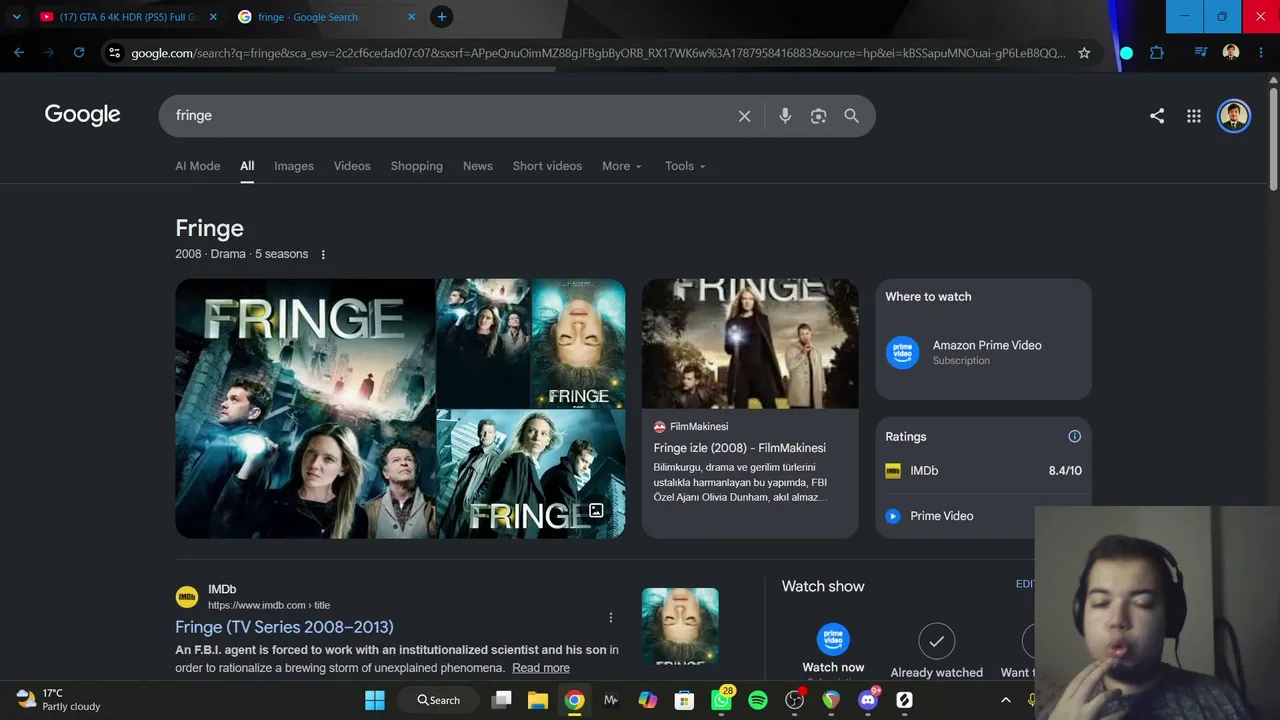1280x720 pixels.
Task: Close the fringe Google Search tab
Action: pyautogui.click(x=412, y=17)
